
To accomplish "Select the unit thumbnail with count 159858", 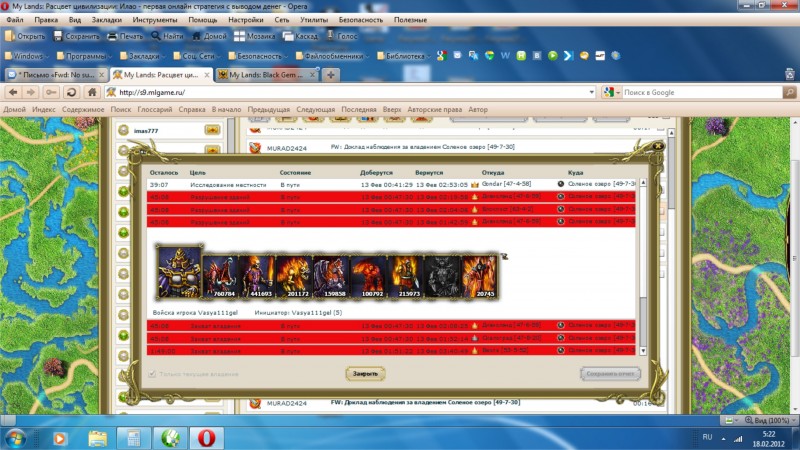I will 331,277.
